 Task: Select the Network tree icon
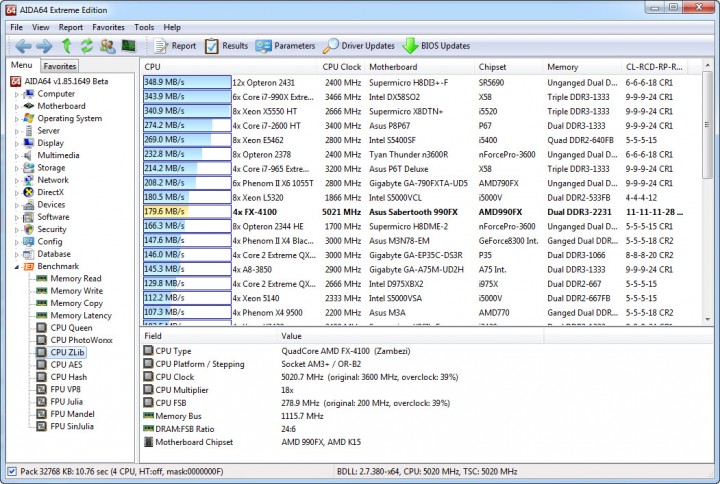[x=29, y=180]
